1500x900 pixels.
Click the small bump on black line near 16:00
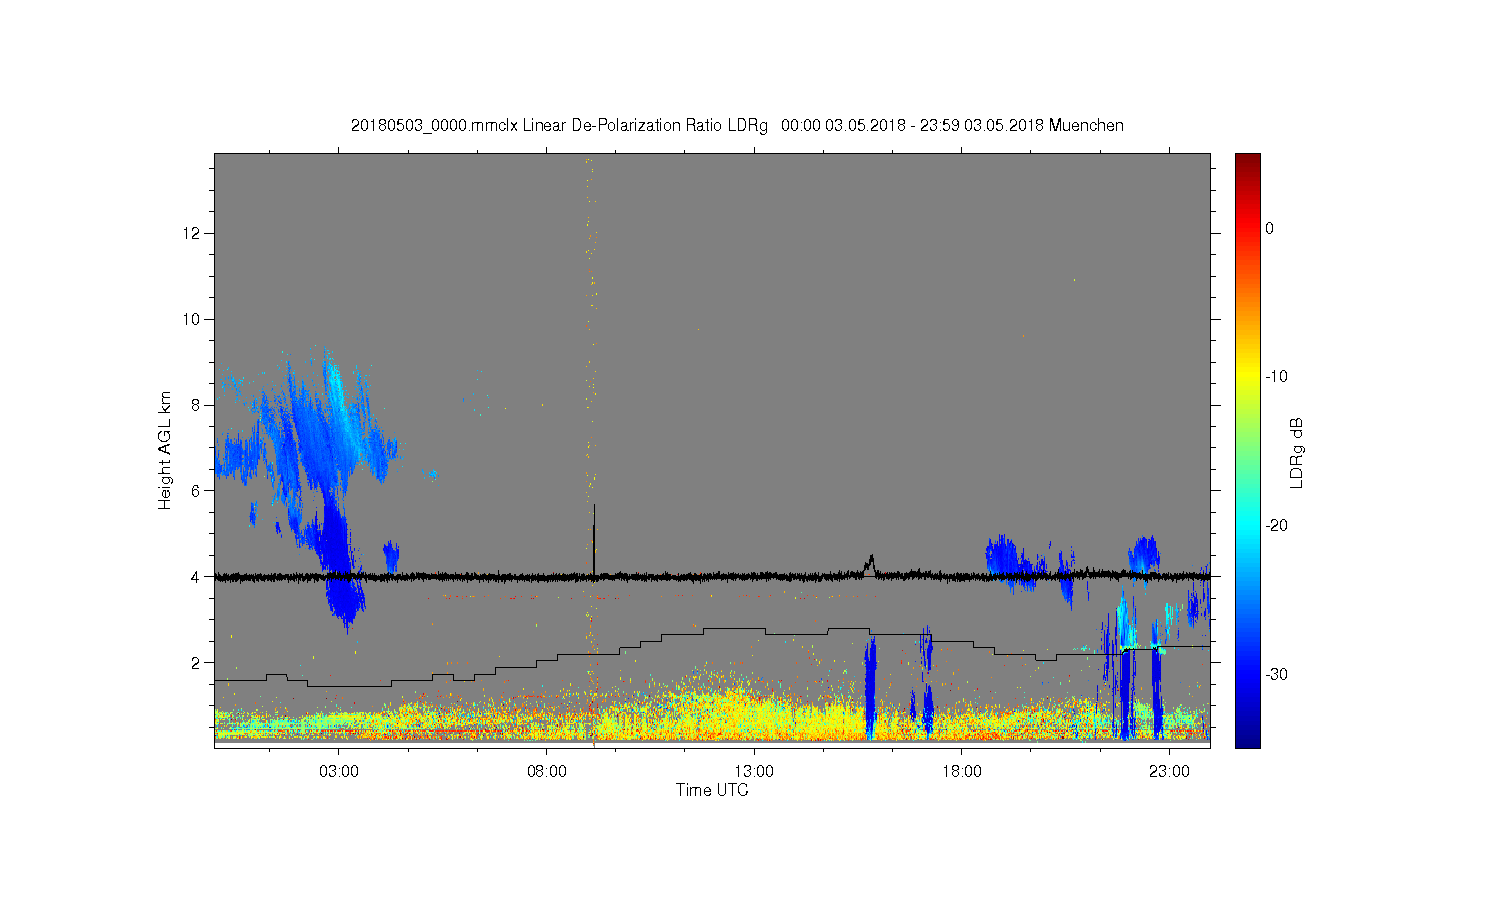pyautogui.click(x=871, y=565)
